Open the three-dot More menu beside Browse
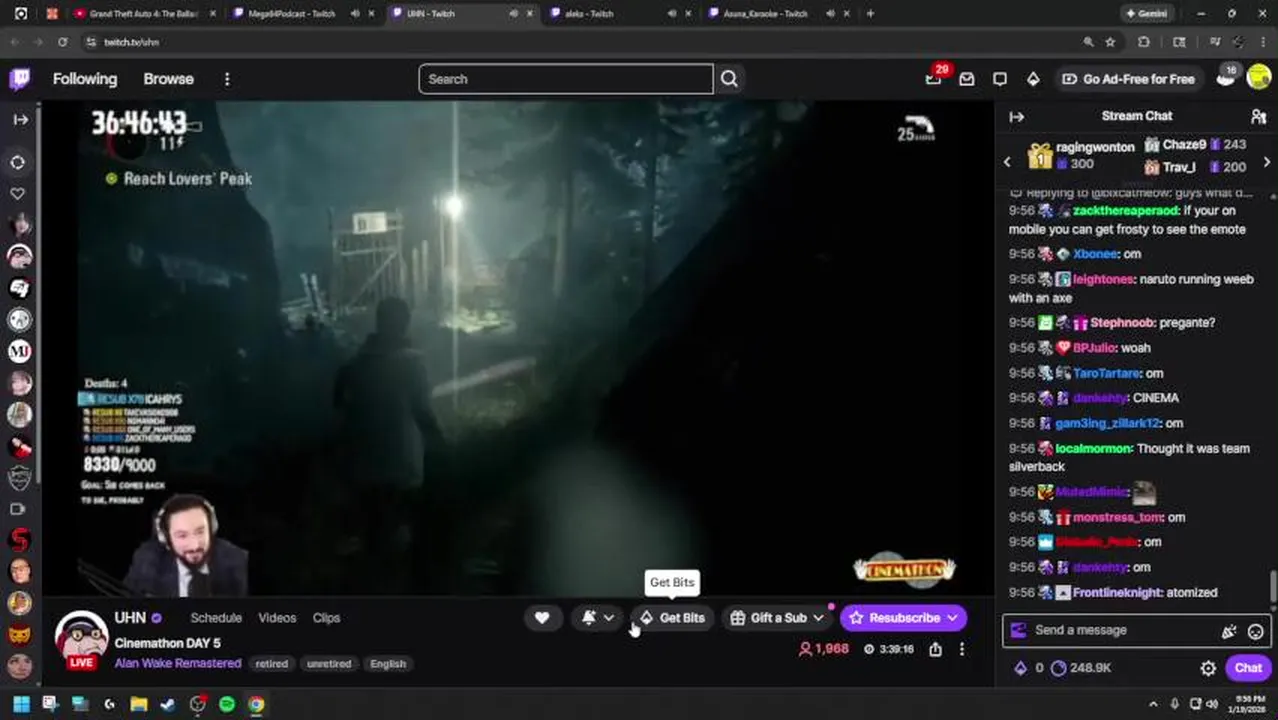The image size is (1278, 720). tap(227, 79)
